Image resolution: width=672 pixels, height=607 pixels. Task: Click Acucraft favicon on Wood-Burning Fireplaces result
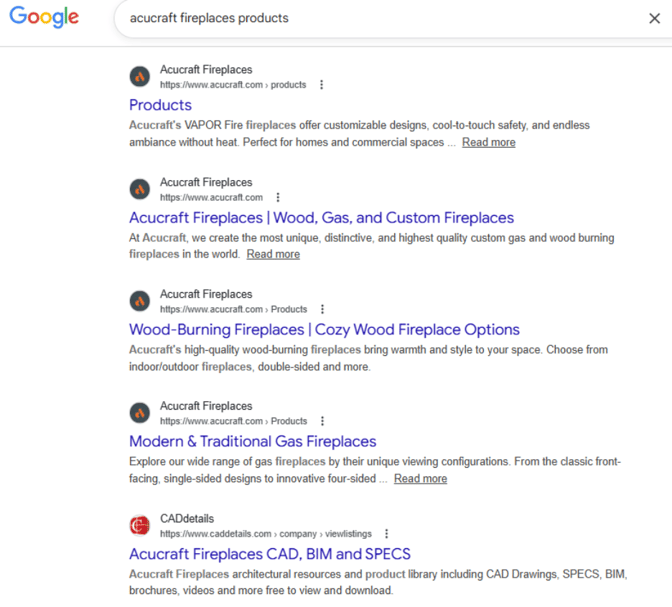tap(140, 301)
